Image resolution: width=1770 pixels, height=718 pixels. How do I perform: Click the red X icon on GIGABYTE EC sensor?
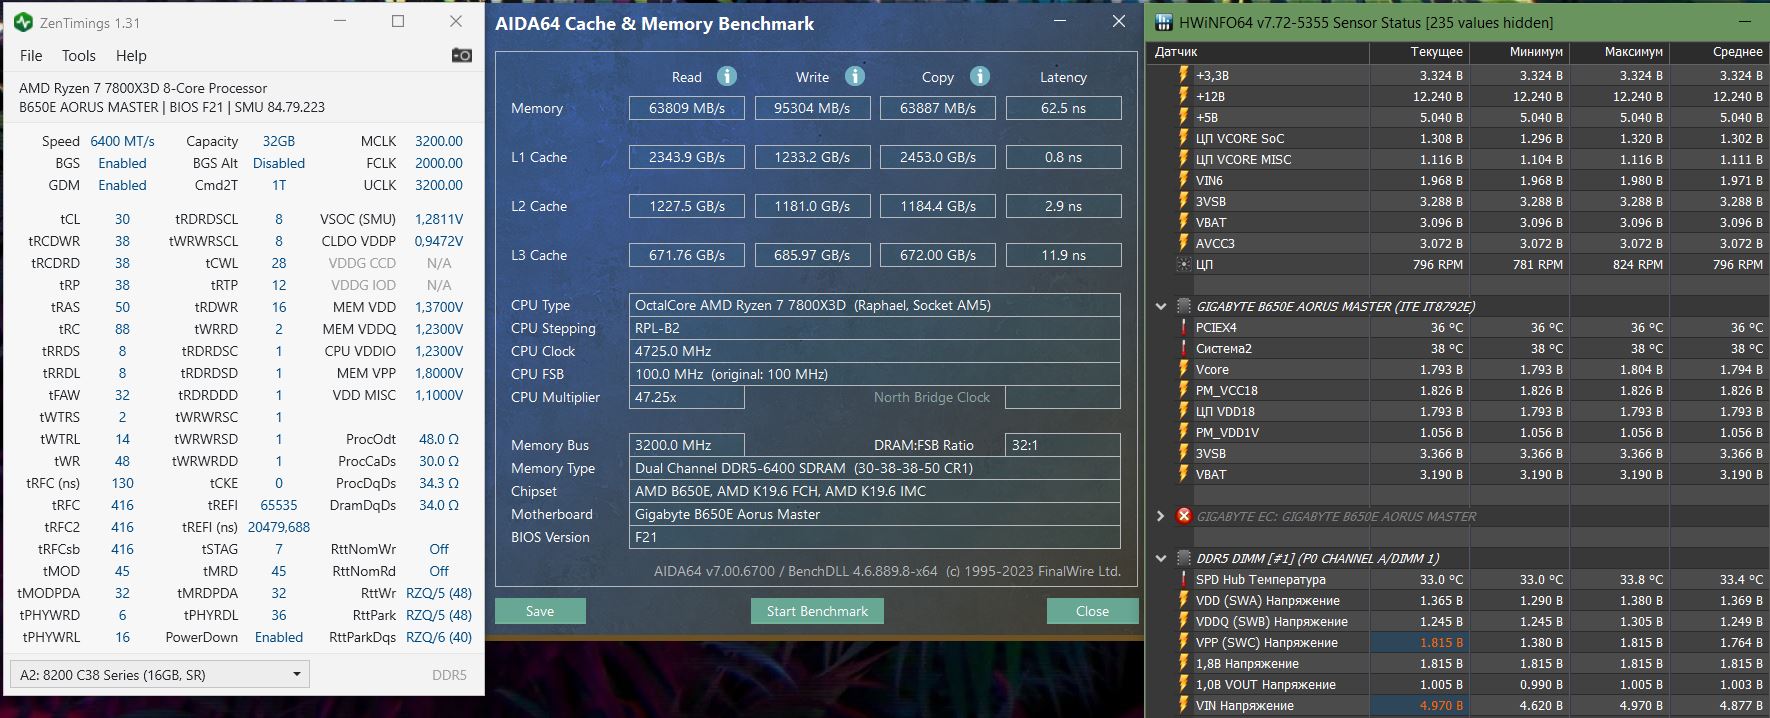(x=1184, y=516)
